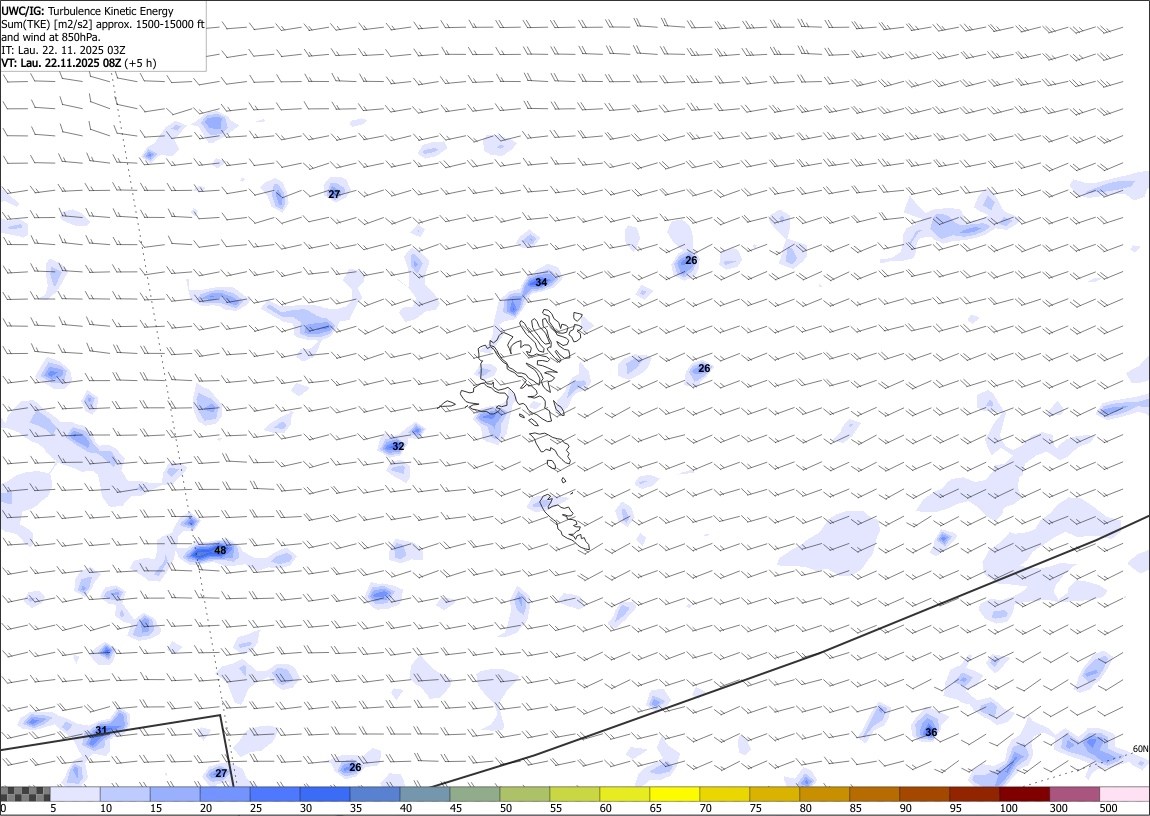Click the TKE value label 34
Screen dimensions: 1150x816
(541, 282)
